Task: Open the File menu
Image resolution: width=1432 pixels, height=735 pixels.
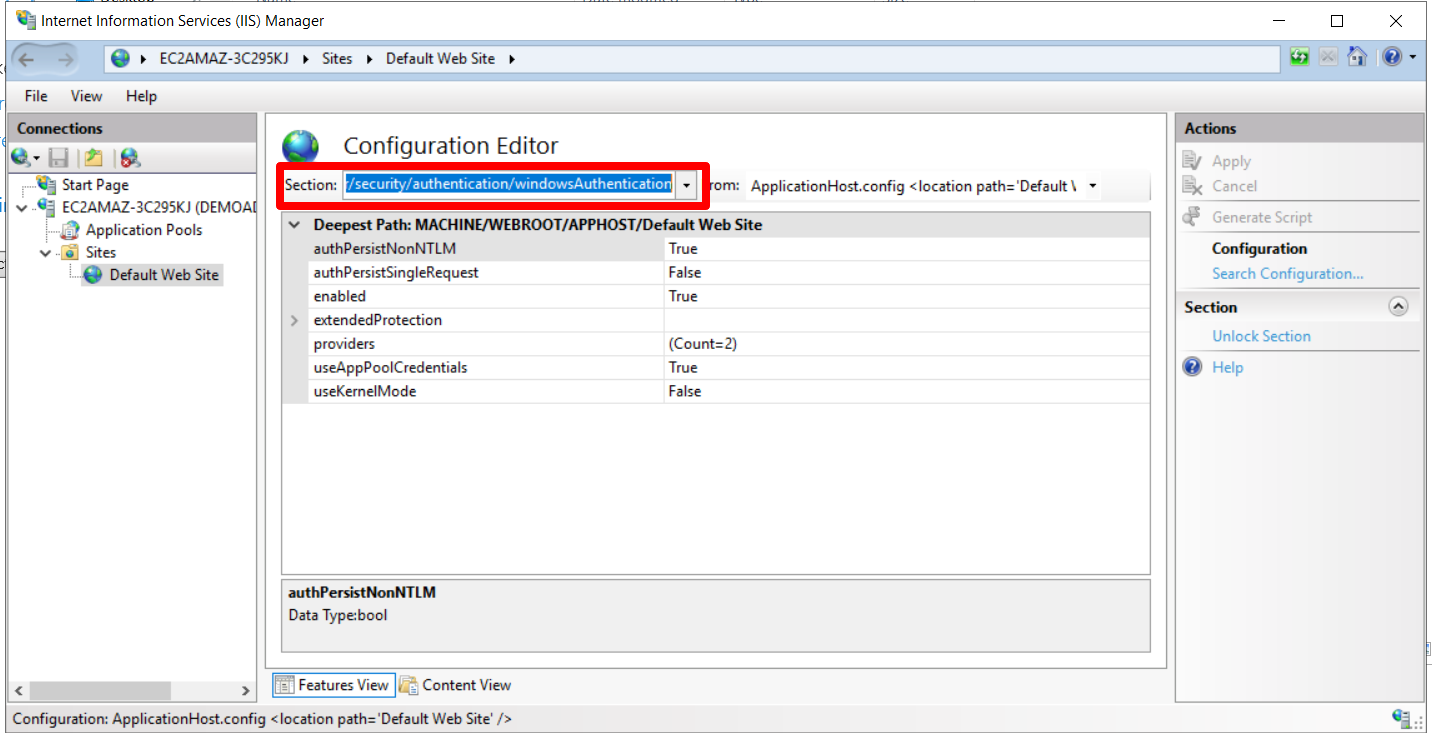Action: point(36,96)
